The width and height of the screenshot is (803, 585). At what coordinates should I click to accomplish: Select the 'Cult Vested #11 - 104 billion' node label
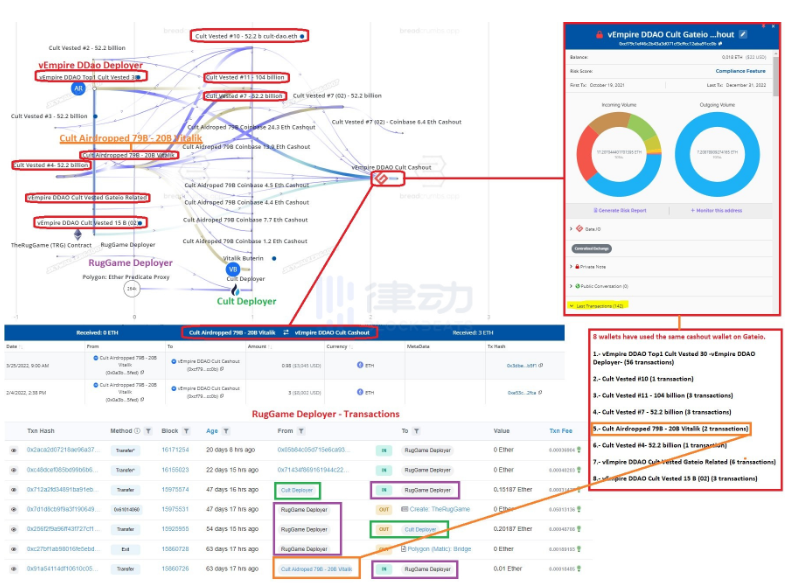click(x=245, y=77)
